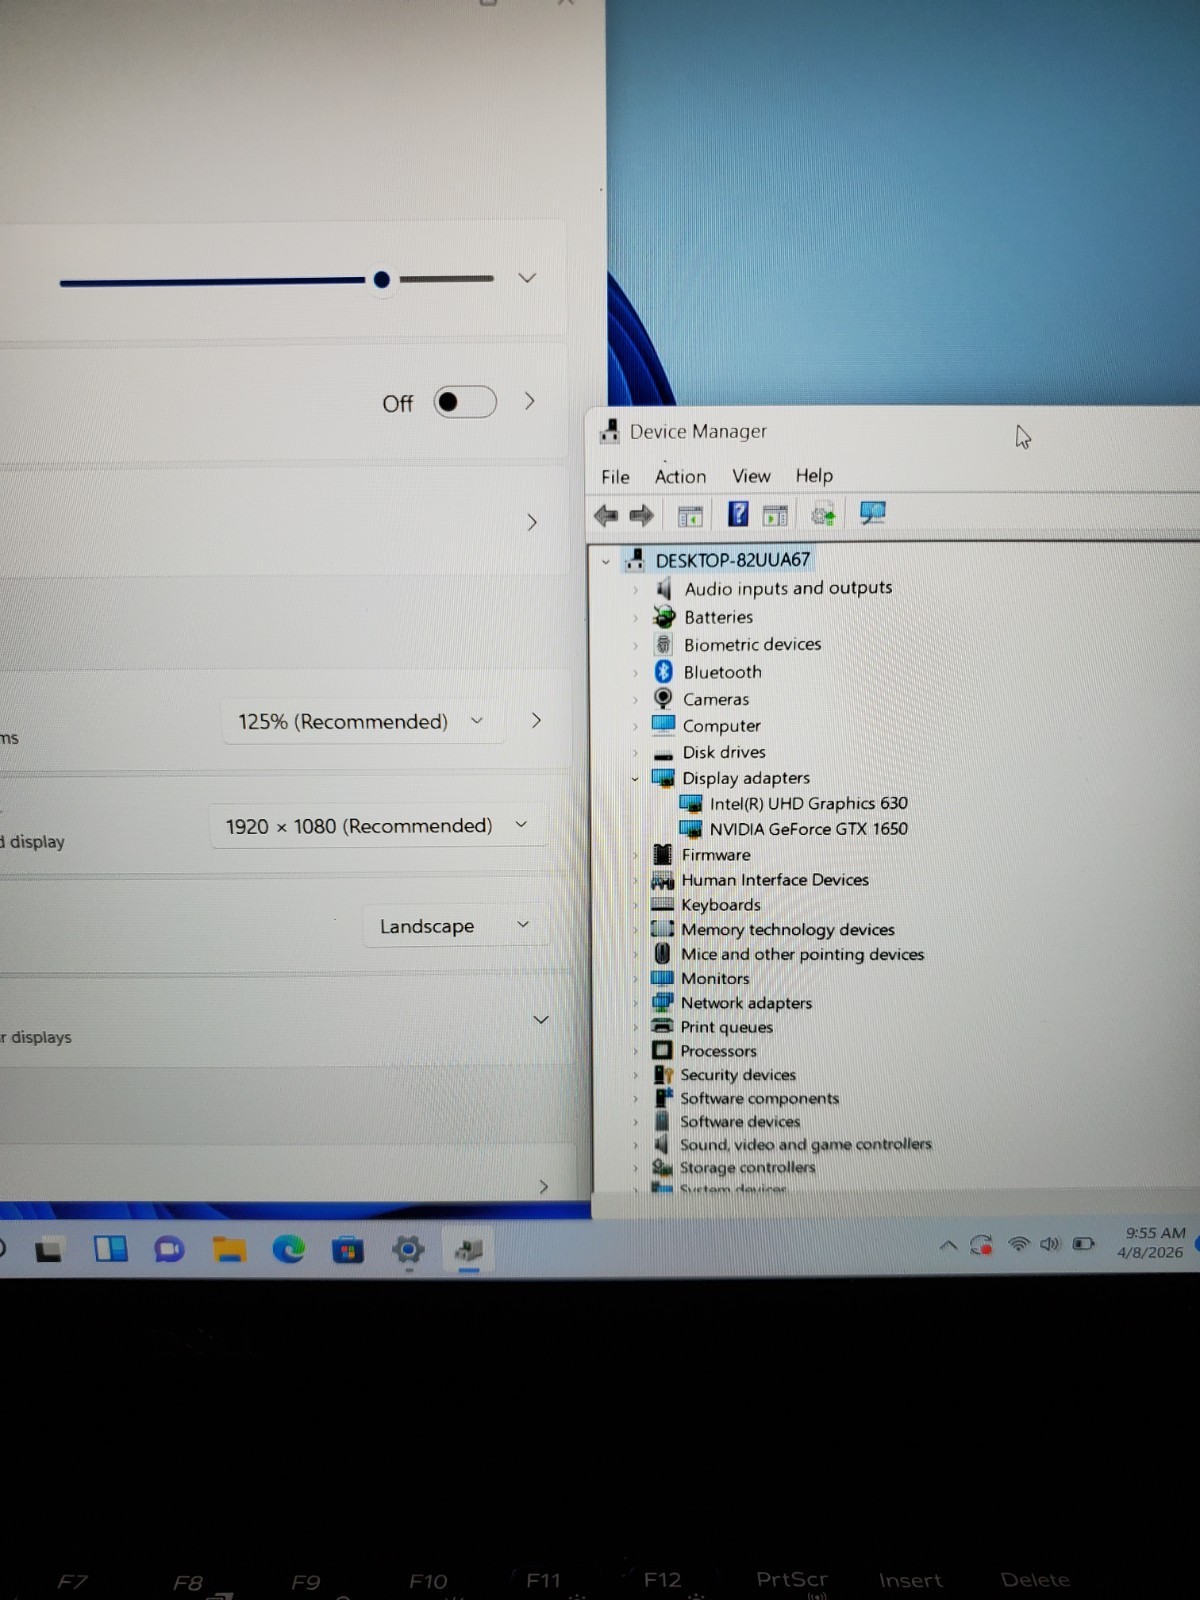Open the clock showing 9:55 AM

1153,1242
